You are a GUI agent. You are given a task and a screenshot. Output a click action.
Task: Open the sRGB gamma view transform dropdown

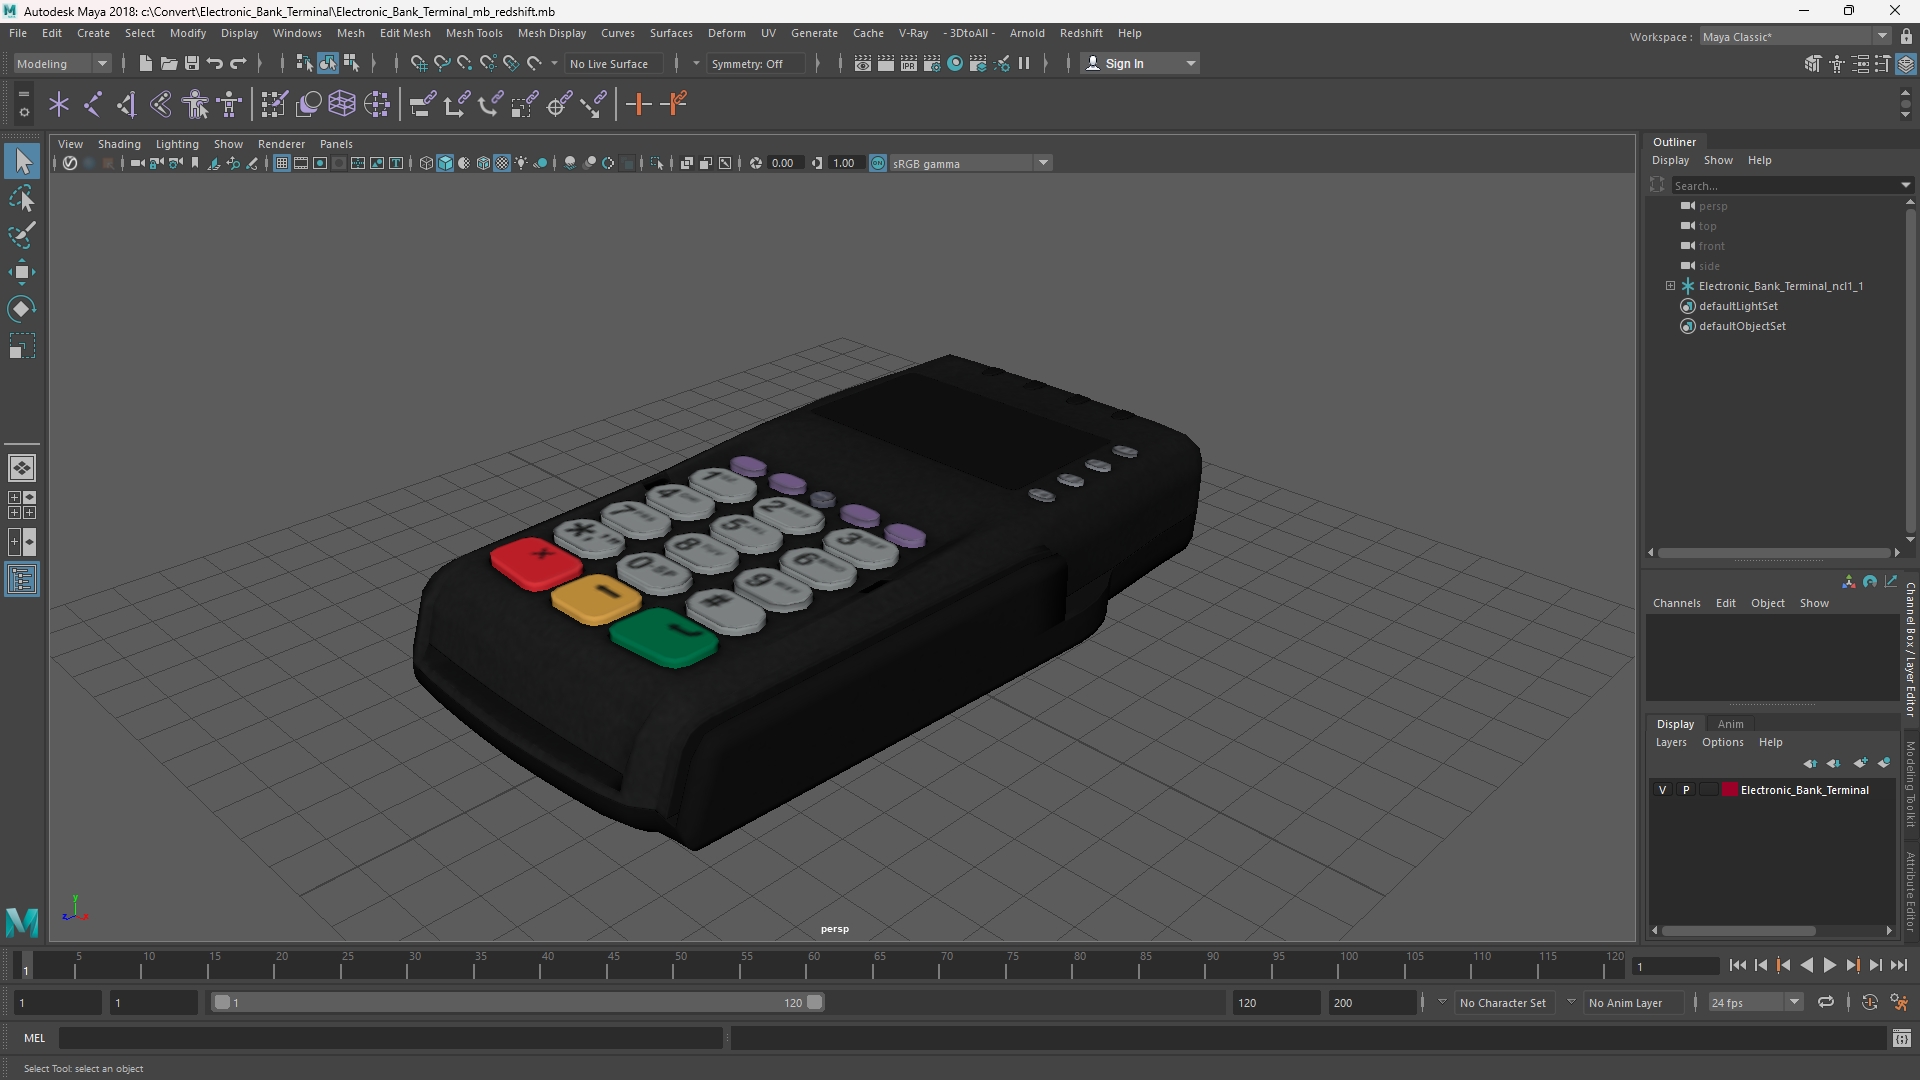[970, 163]
